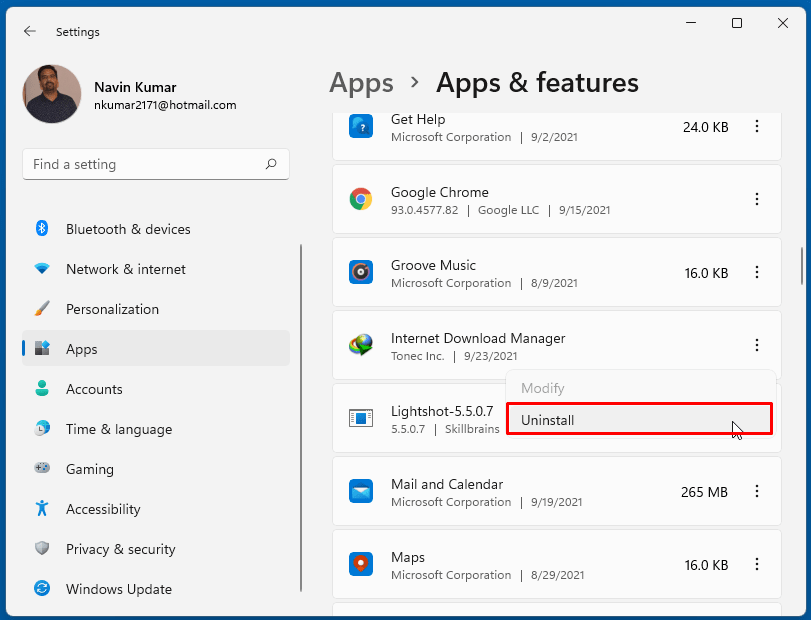Click the Gaming controller icon
Screen dimensions: 811x620
(42, 467)
